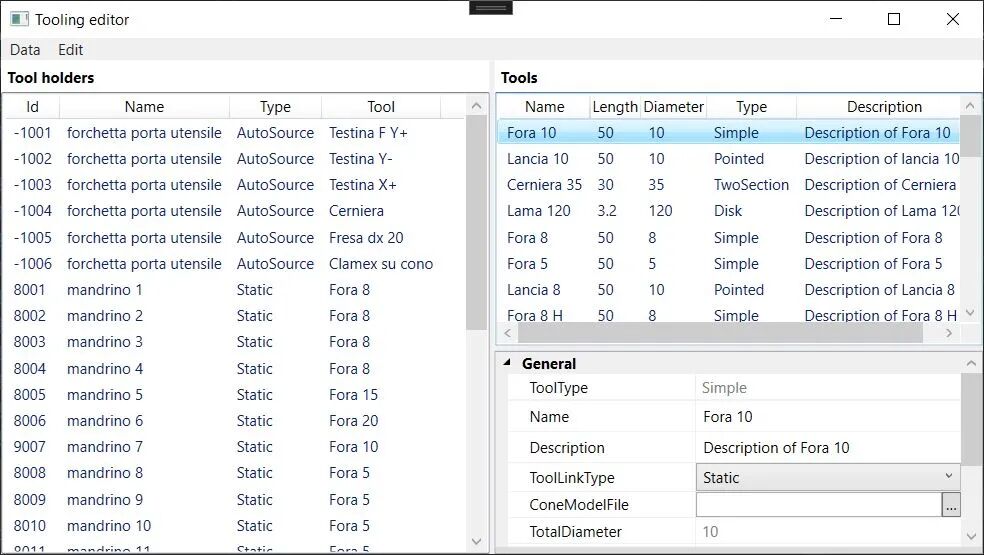The height and width of the screenshot is (555, 984).
Task: Sort tool holders by Type column
Action: (x=275, y=107)
